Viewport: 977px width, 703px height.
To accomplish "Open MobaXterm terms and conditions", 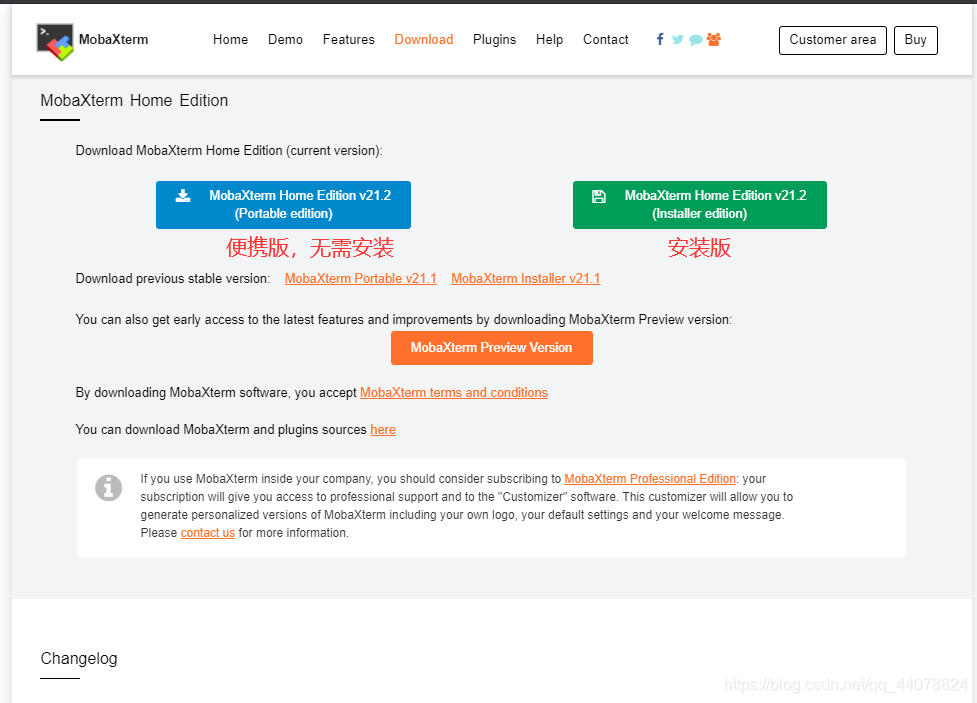I will point(453,392).
